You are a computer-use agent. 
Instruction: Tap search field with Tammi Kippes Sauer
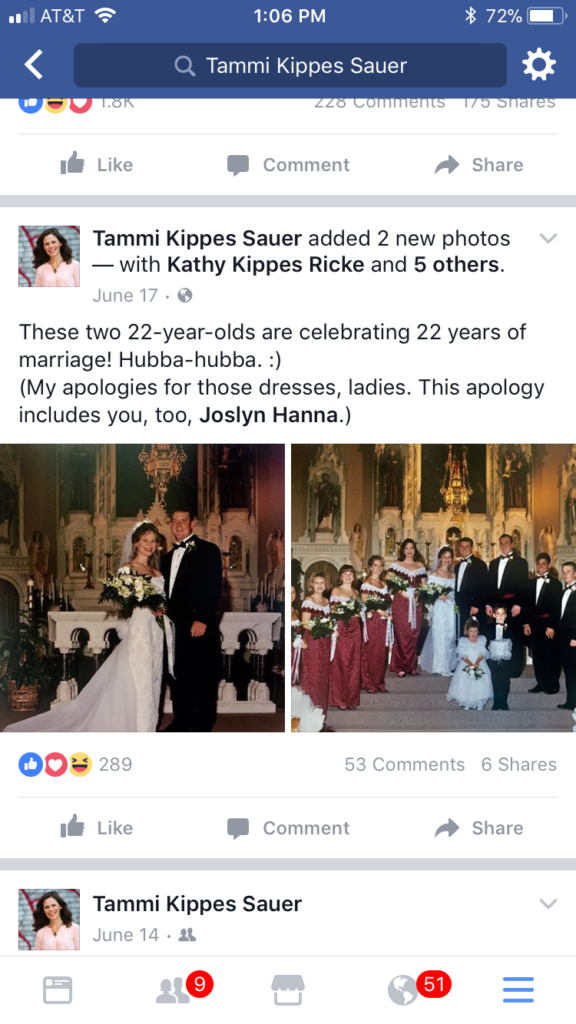290,65
